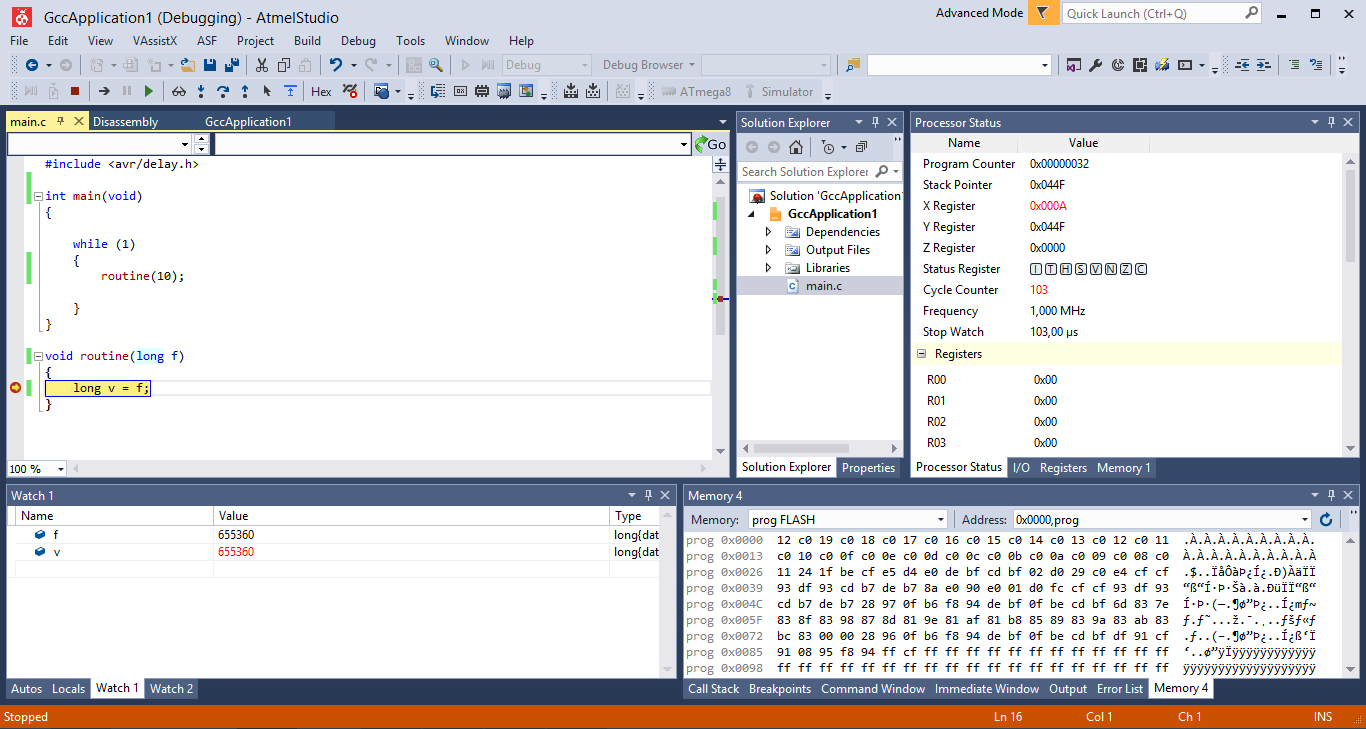The height and width of the screenshot is (729, 1366).
Task: Click the Open File folder icon
Action: coord(187,65)
